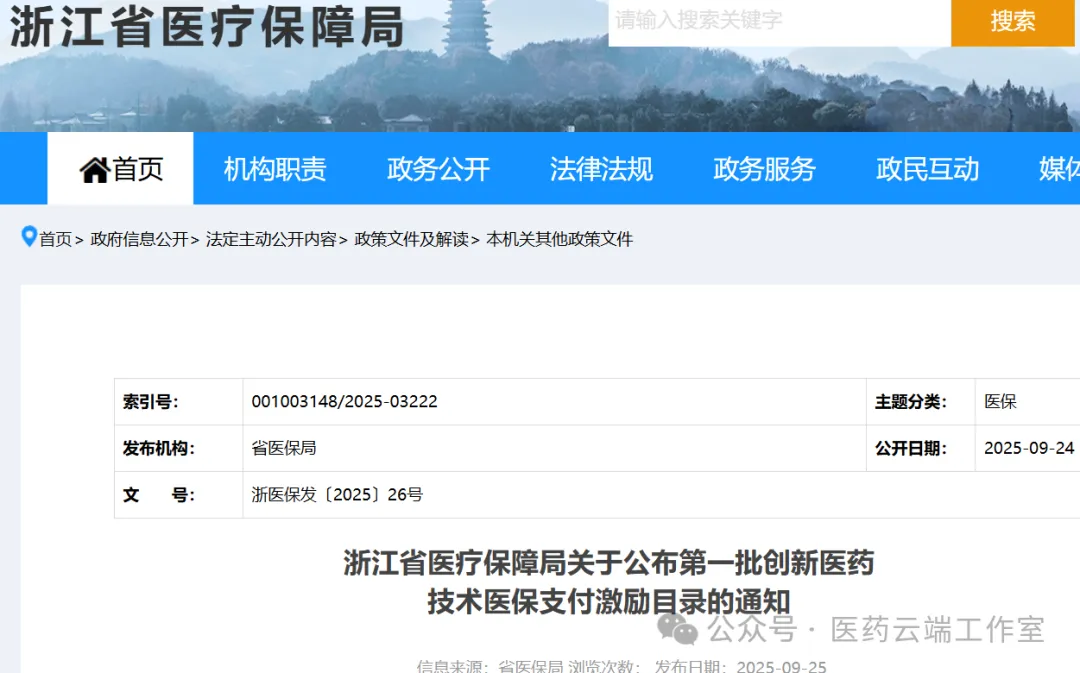
Task: Focus the search keyword input box
Action: tap(779, 21)
